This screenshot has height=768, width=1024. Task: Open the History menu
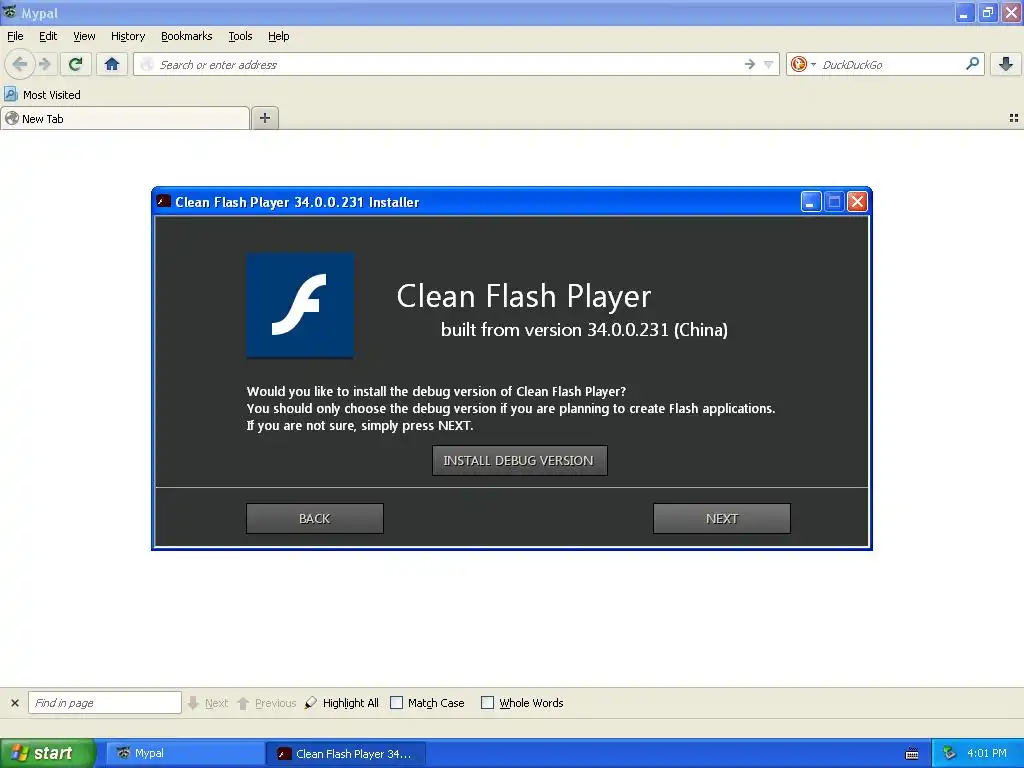[128, 36]
